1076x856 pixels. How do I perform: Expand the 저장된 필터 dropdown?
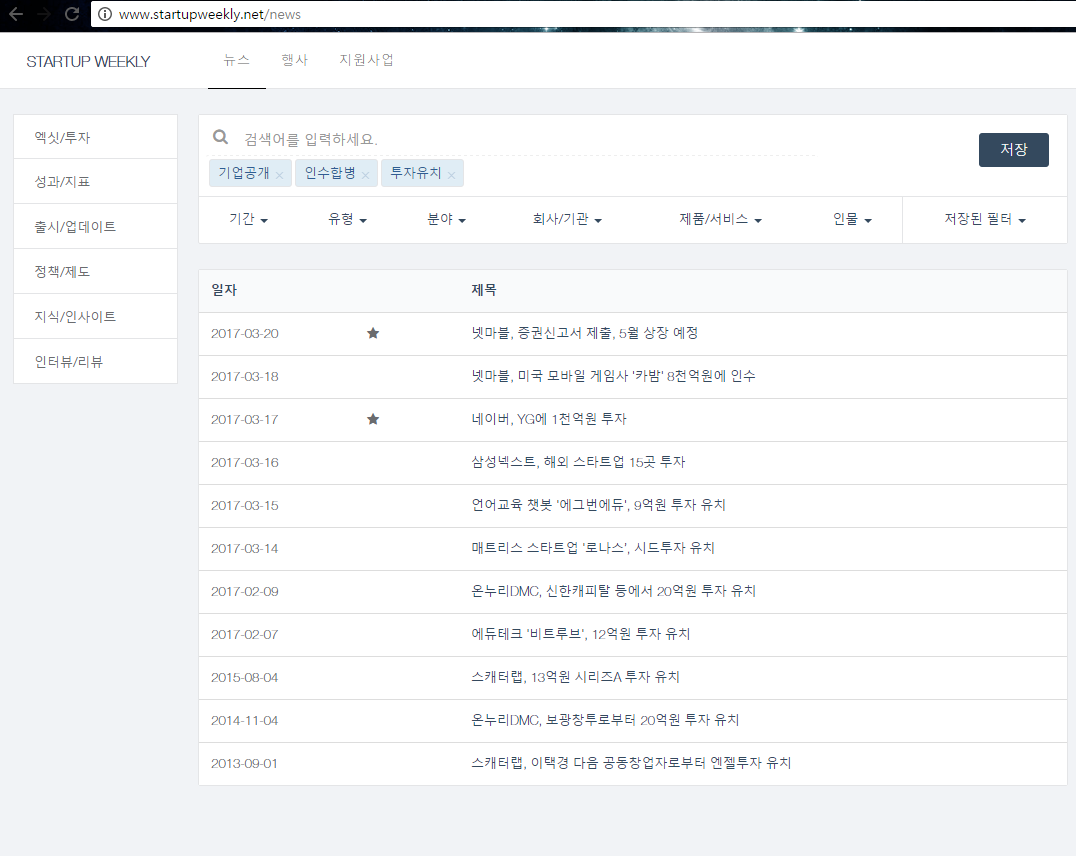(985, 219)
